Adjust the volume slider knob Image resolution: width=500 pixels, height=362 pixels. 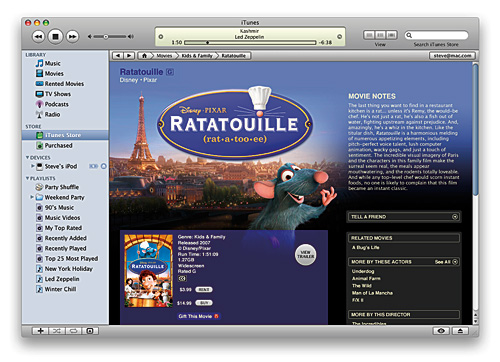click(x=106, y=37)
